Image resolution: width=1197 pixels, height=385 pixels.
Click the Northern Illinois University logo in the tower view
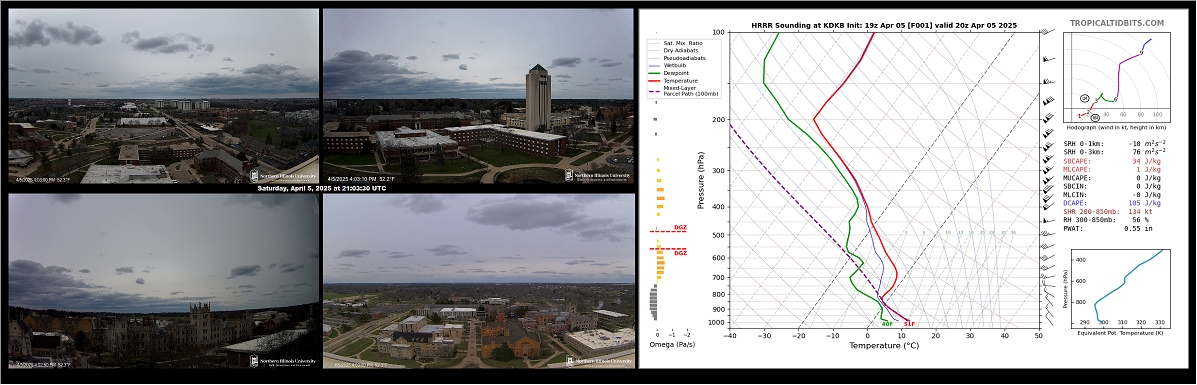point(598,176)
